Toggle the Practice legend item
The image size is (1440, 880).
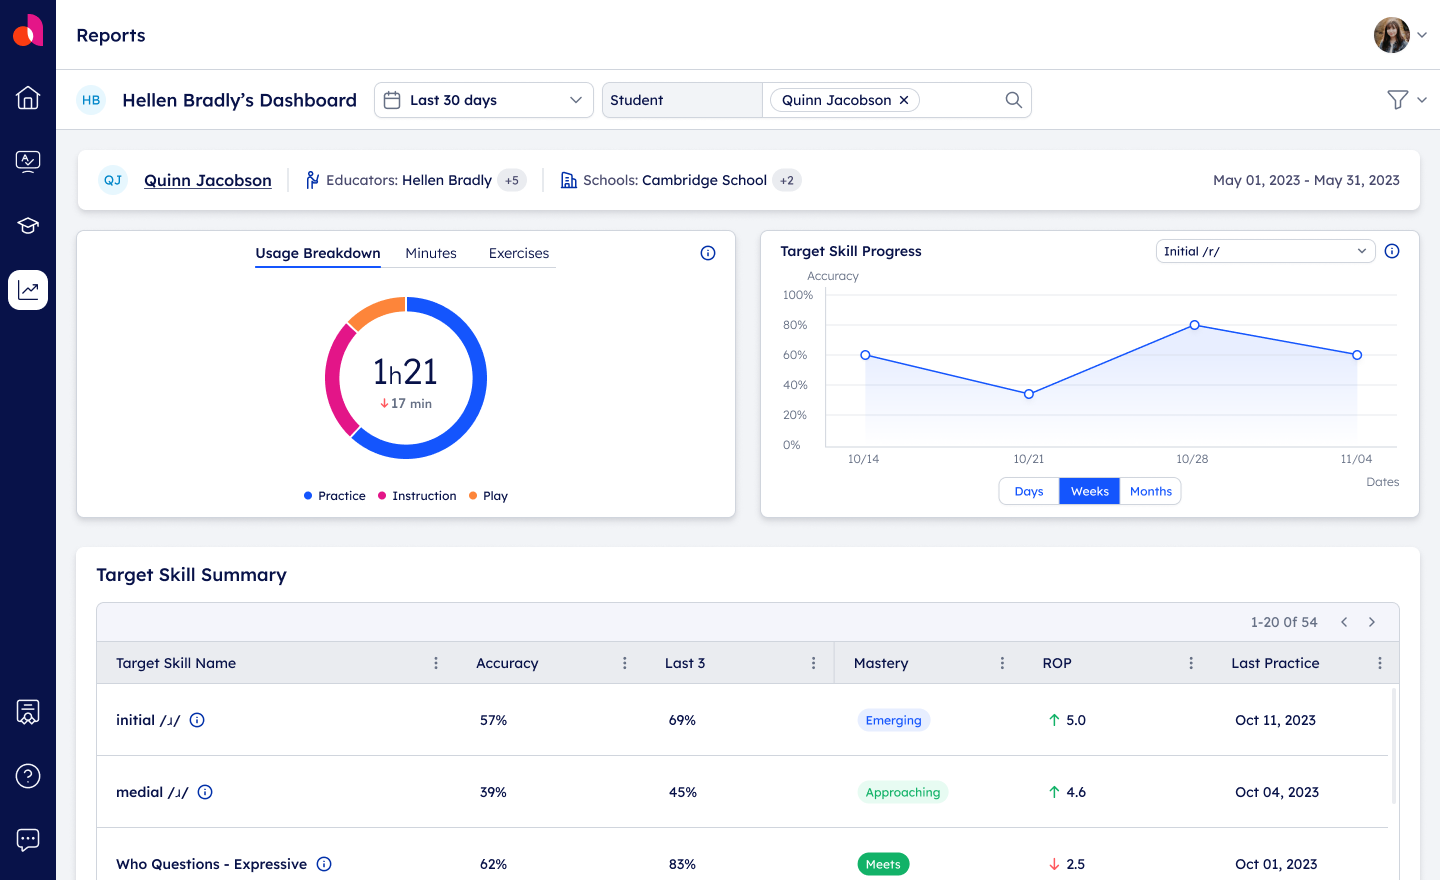click(x=335, y=496)
